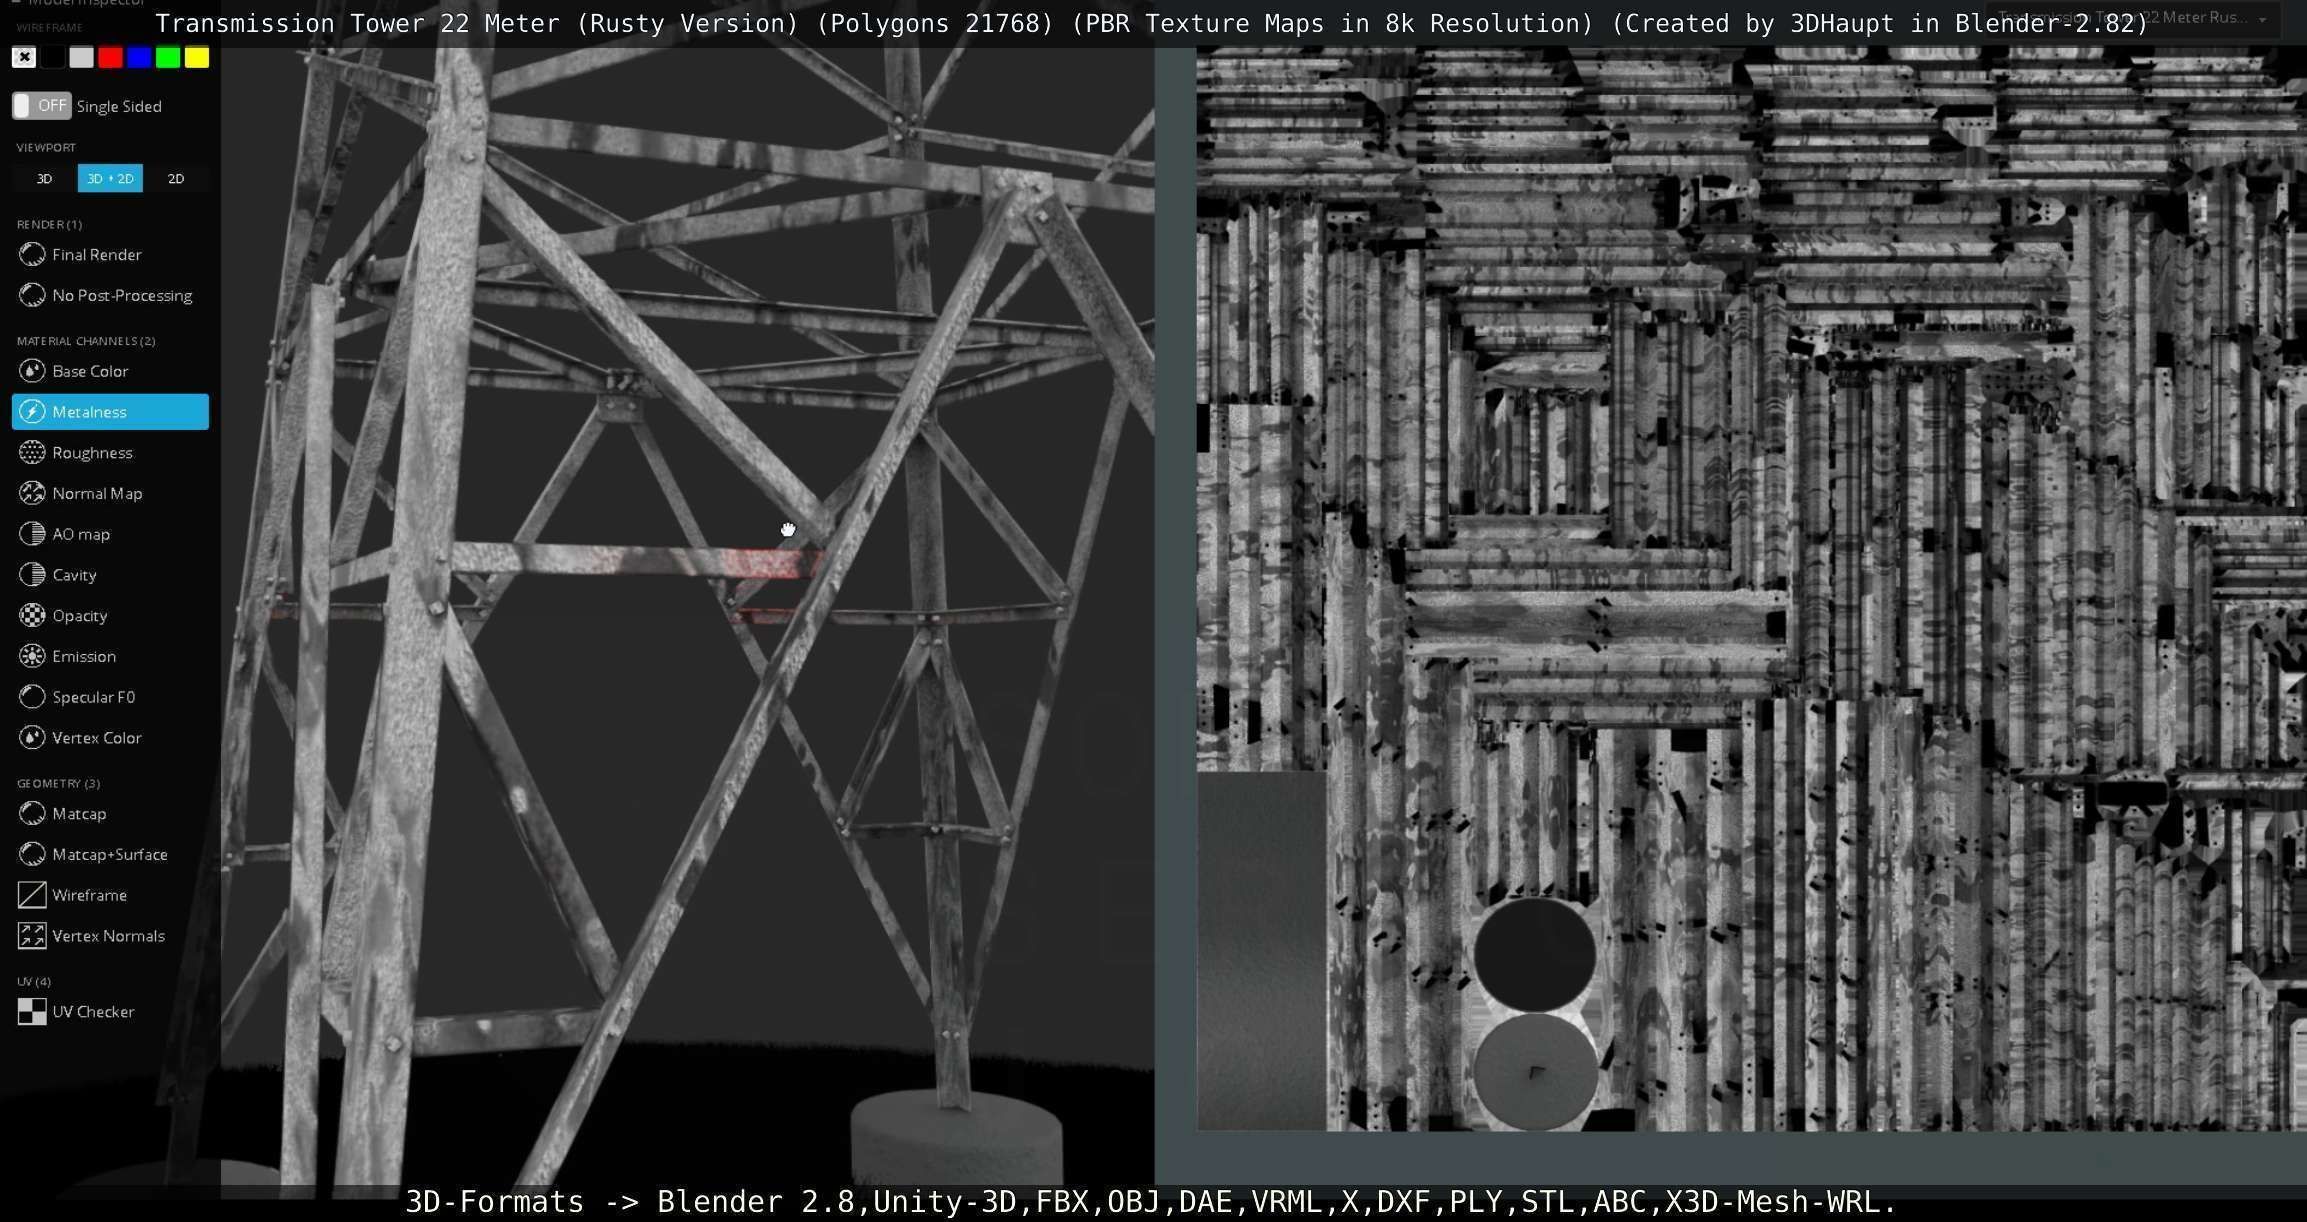Click the concrete tower footing in 3D view
Screen dimensions: 2307x1222
point(955,1140)
